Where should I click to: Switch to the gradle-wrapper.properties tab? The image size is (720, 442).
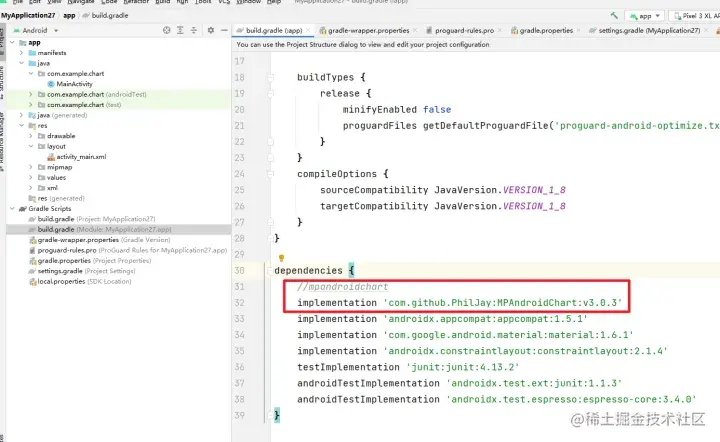point(368,30)
